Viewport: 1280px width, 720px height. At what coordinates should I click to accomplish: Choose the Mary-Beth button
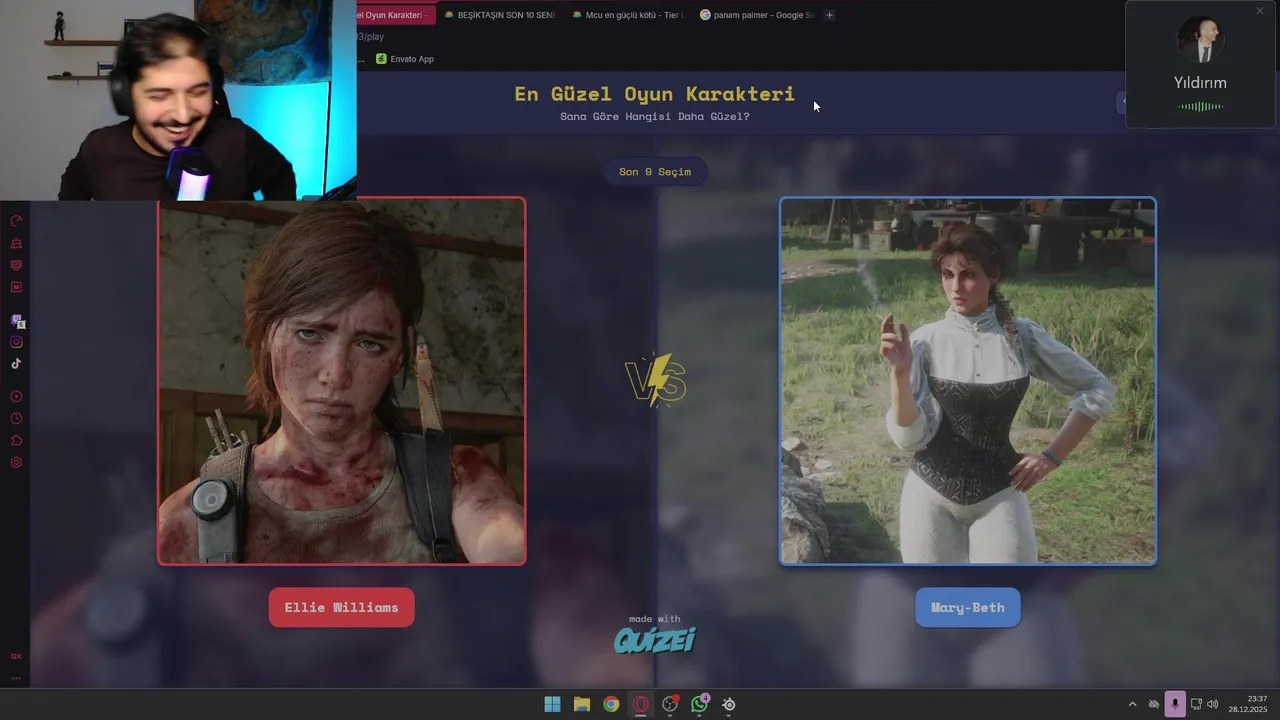click(967, 607)
